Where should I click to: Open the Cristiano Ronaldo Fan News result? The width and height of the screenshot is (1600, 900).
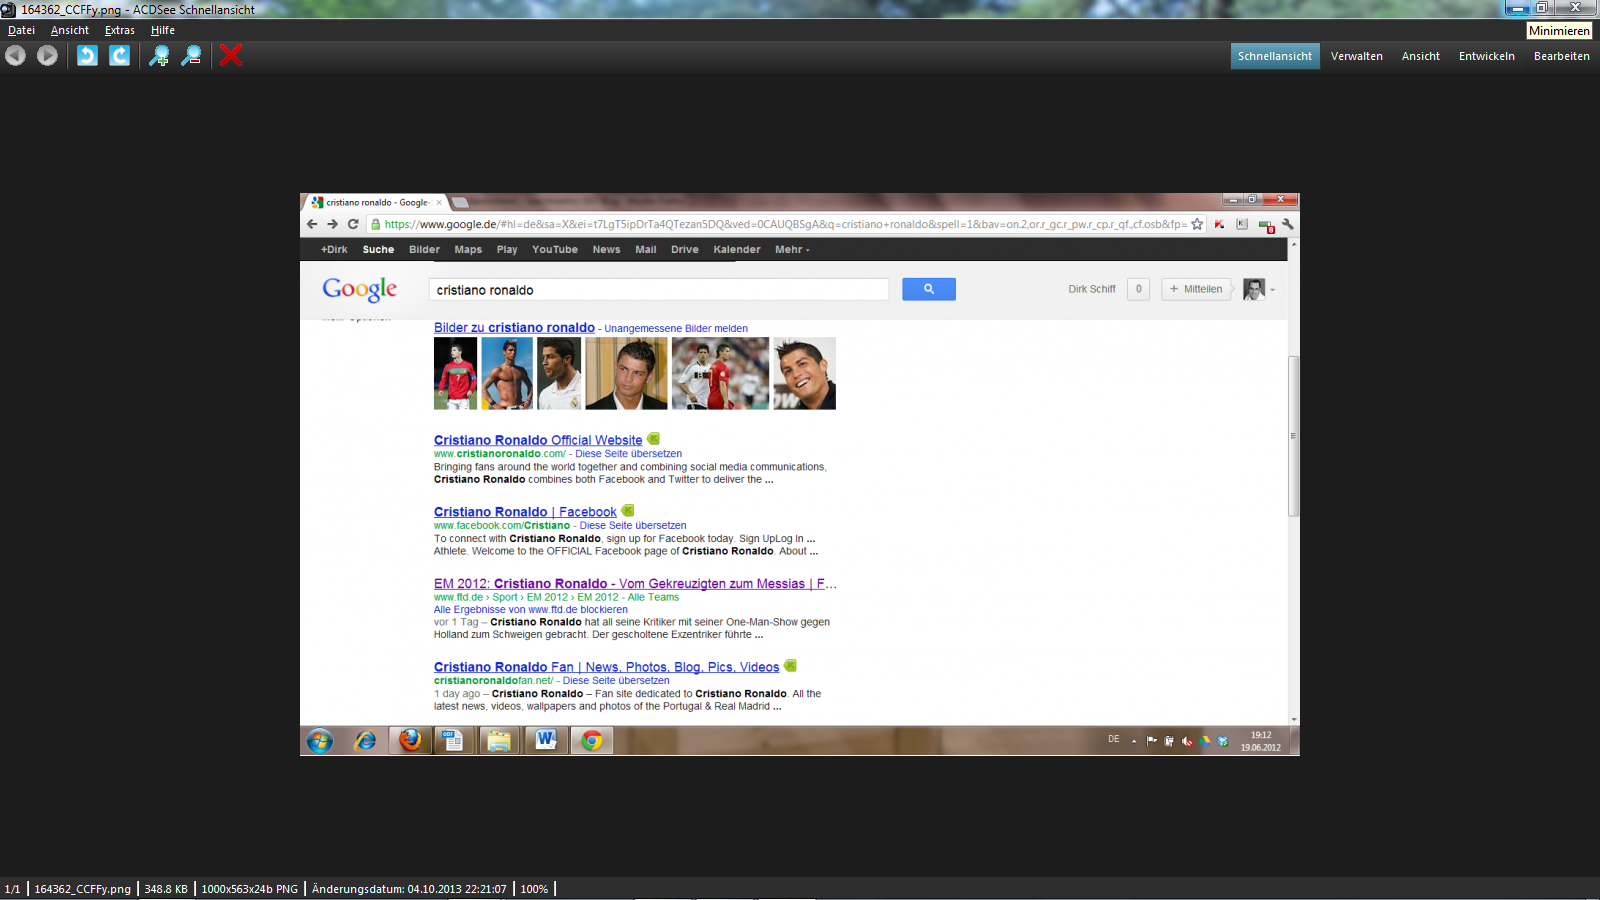click(606, 667)
